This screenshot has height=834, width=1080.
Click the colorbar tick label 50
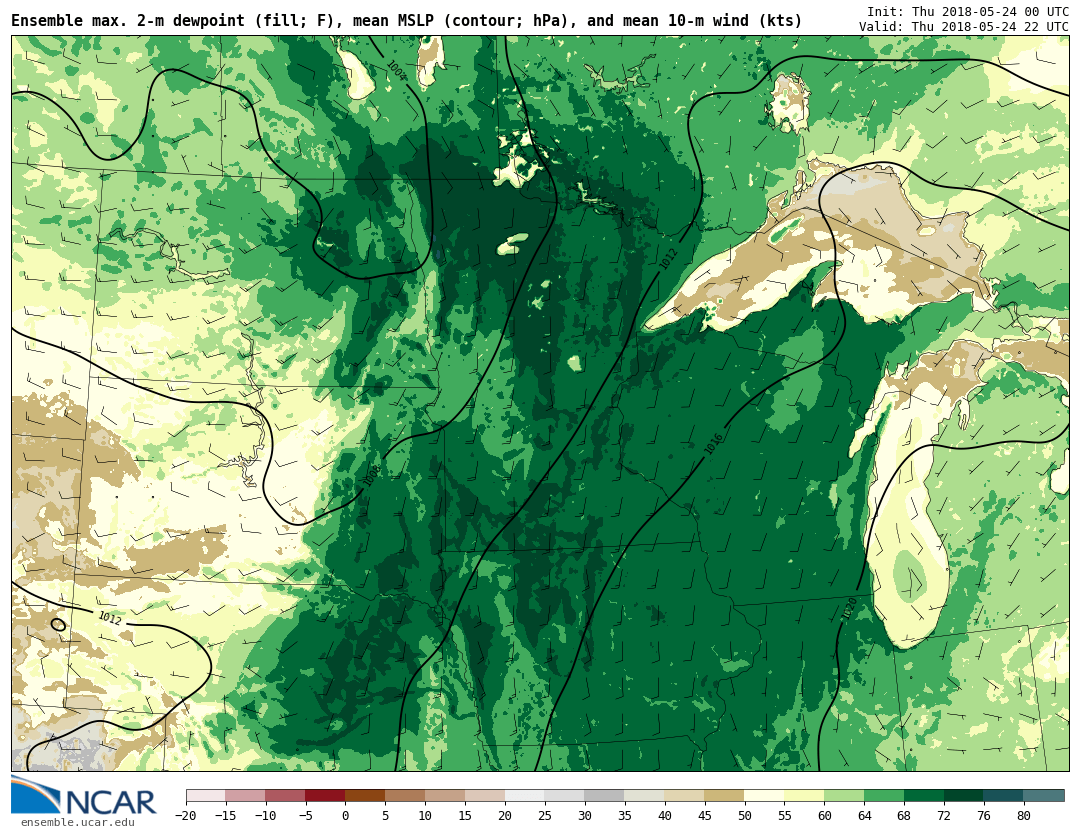point(745,815)
